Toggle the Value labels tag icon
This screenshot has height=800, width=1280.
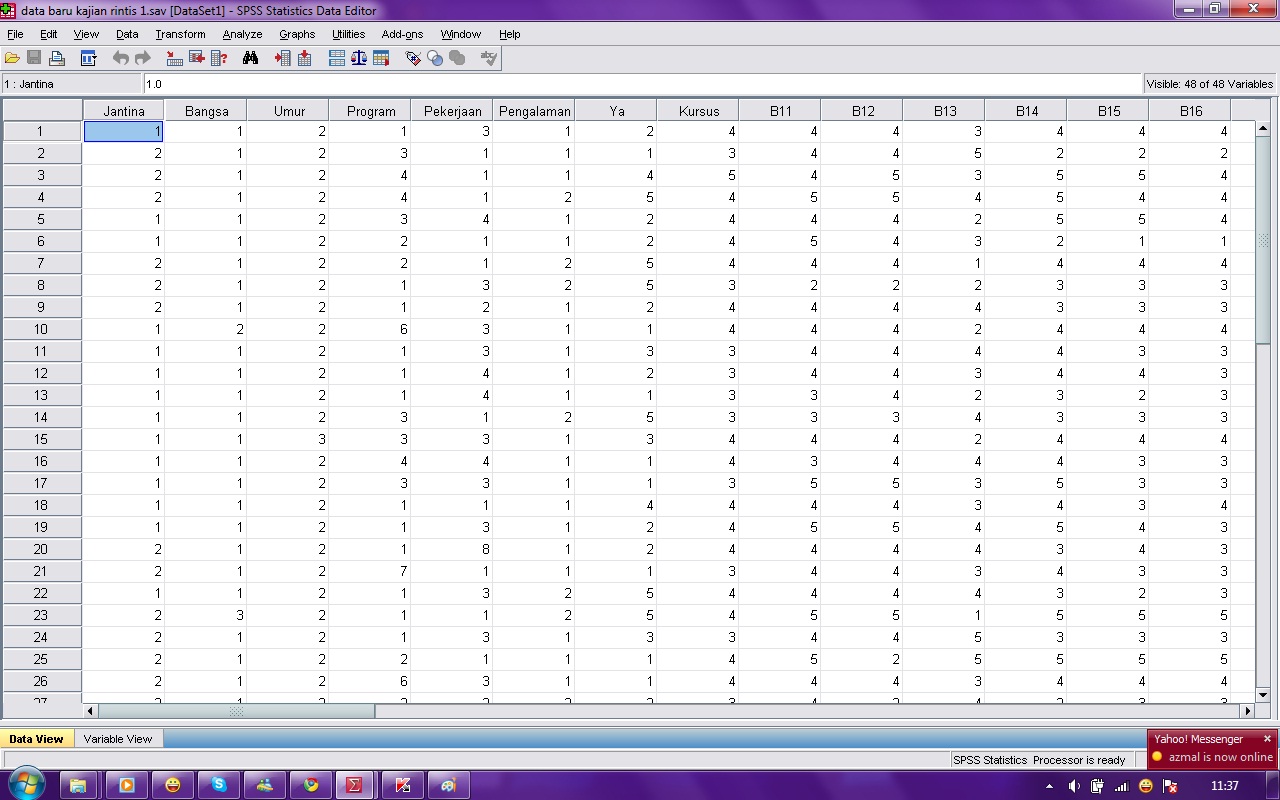coord(413,58)
